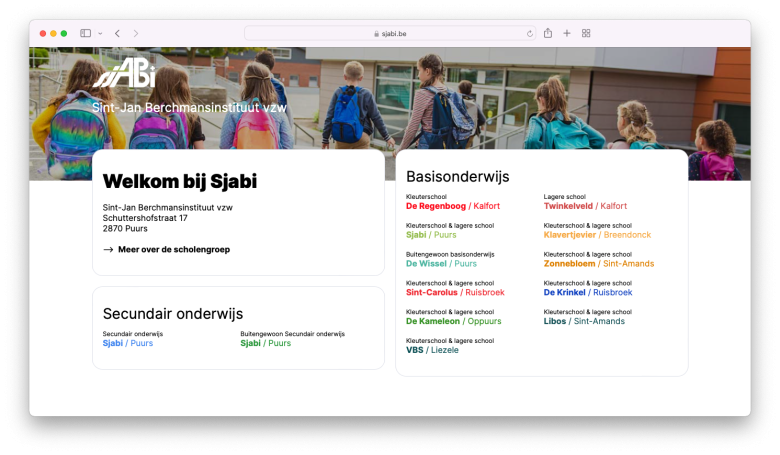Open blue Sjabi / Puurs Secundair onderwijs link

pos(127,344)
